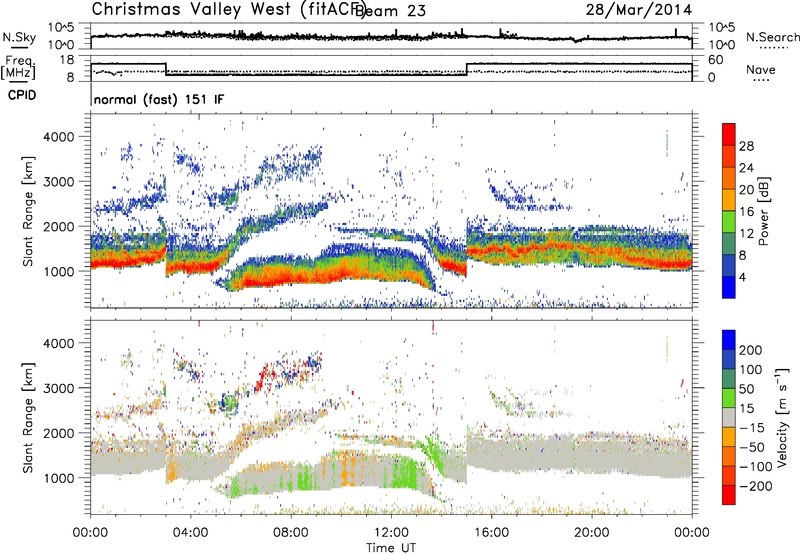
Task: Click the plot title 'Christmas Valley West (fitACF)'
Action: (x=228, y=9)
